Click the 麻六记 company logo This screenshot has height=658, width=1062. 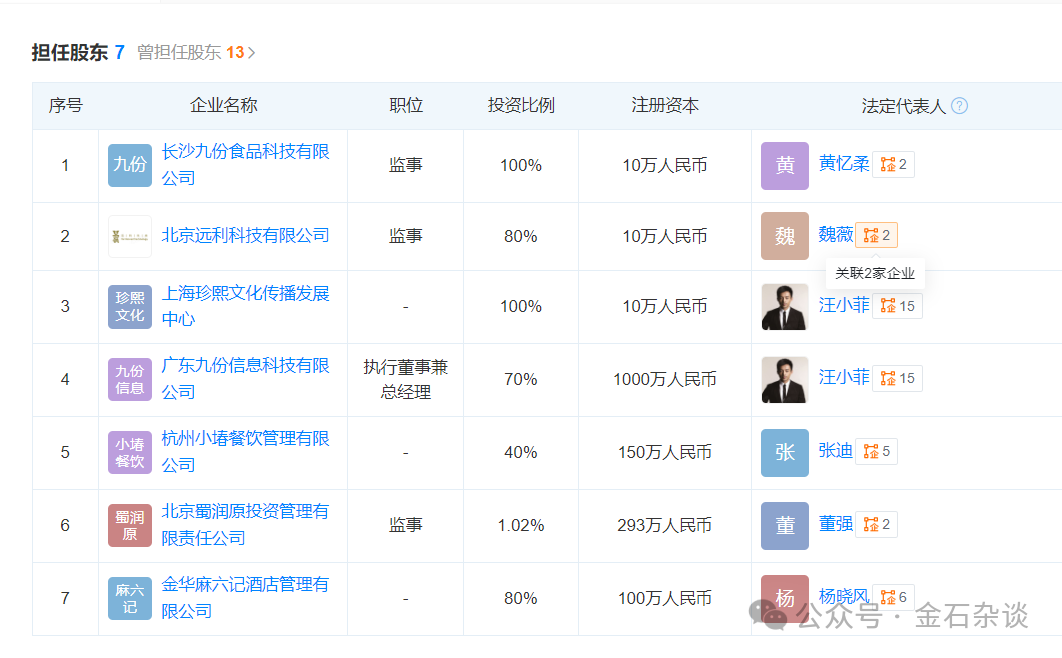click(x=130, y=598)
